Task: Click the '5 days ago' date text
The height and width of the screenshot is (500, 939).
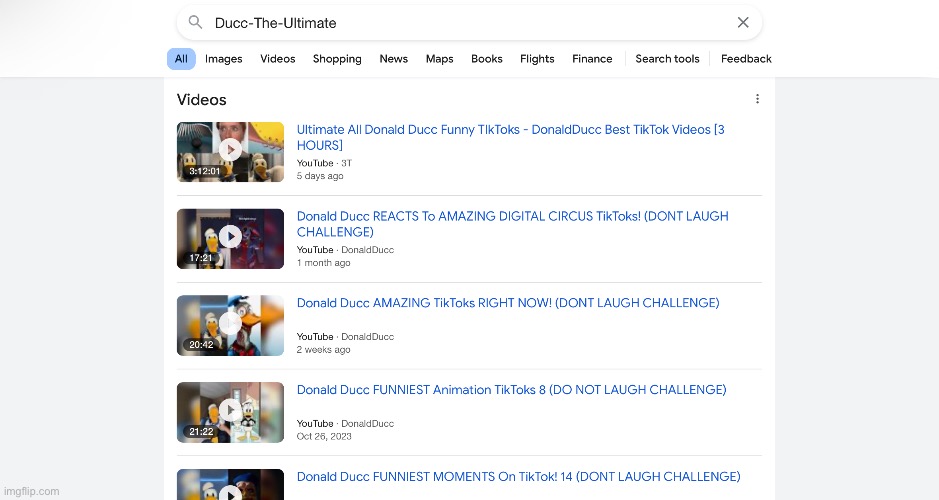Action: pos(320,176)
